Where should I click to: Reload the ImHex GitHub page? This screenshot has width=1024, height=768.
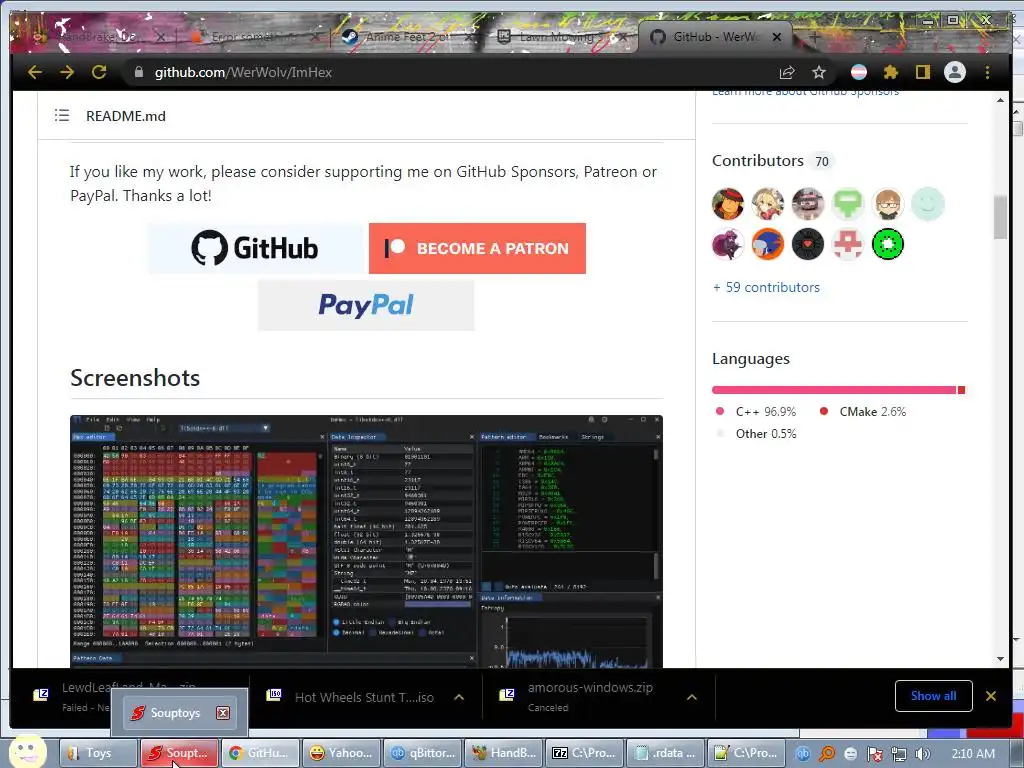99,72
